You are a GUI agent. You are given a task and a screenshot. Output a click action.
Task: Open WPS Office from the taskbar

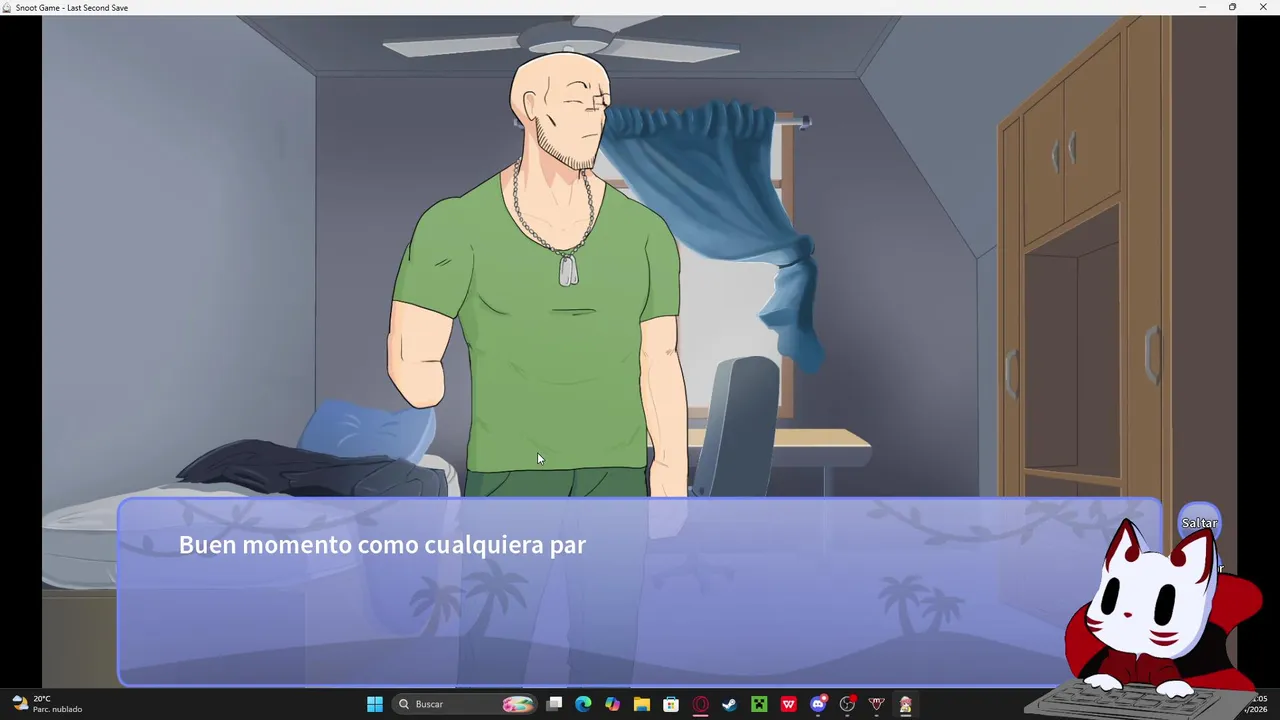(x=788, y=704)
